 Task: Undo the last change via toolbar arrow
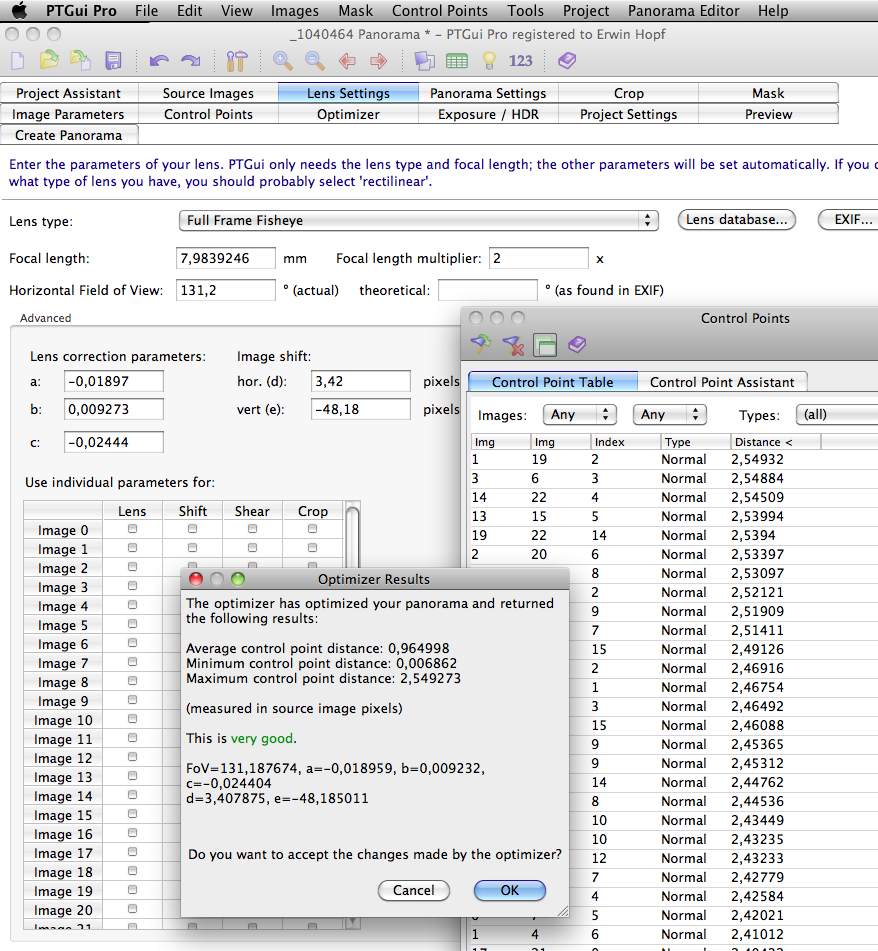[159, 61]
